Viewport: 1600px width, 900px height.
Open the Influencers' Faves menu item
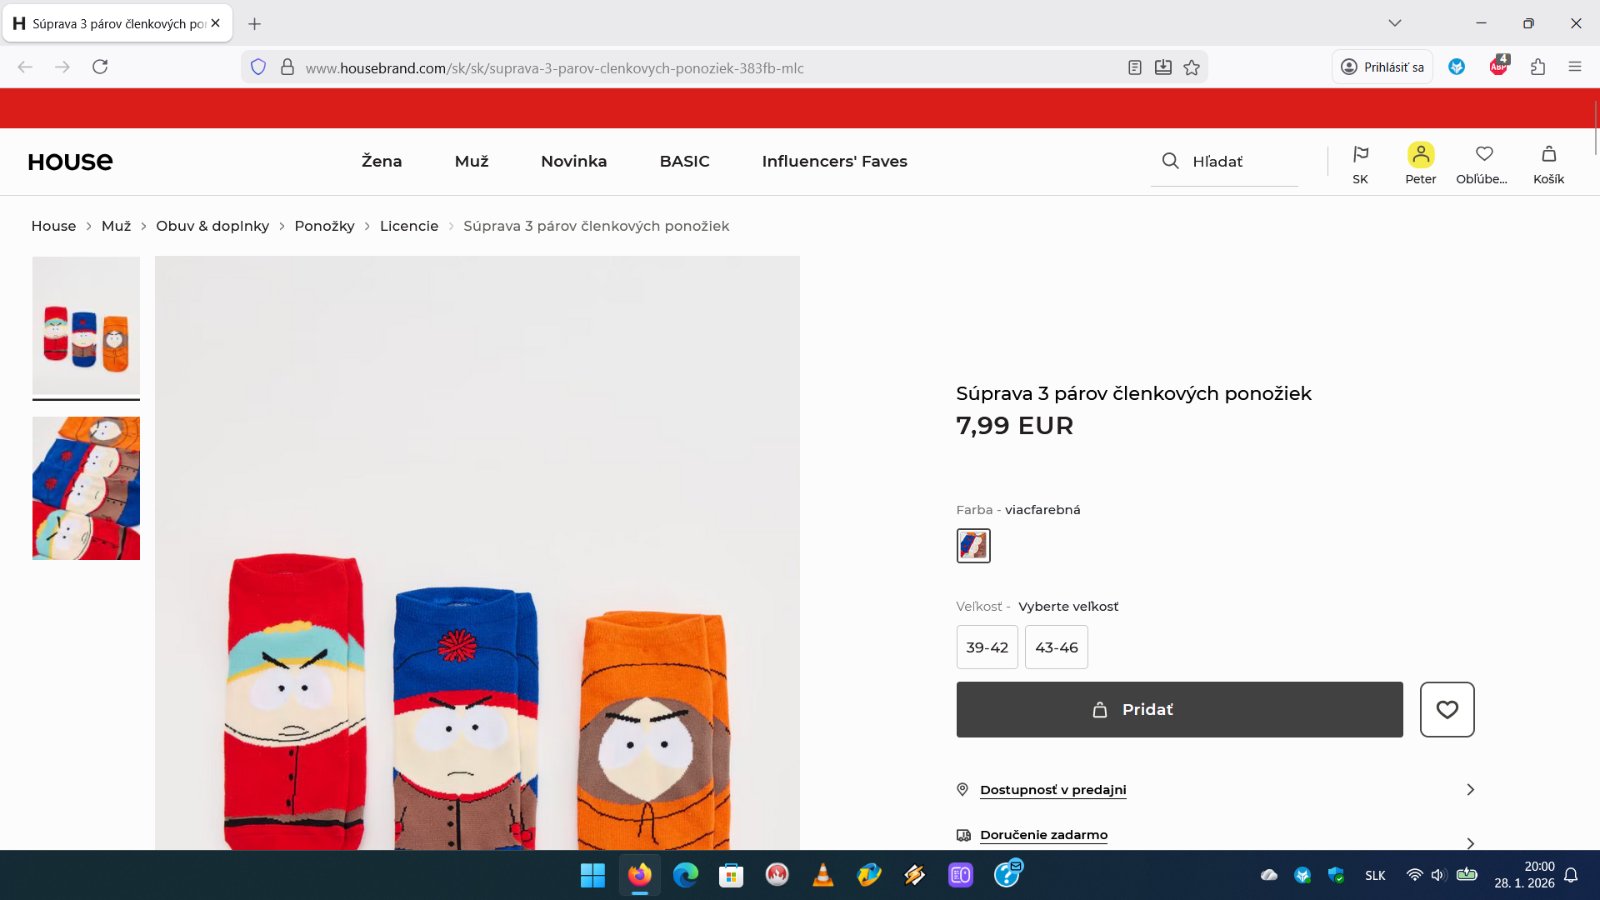pyautogui.click(x=834, y=161)
